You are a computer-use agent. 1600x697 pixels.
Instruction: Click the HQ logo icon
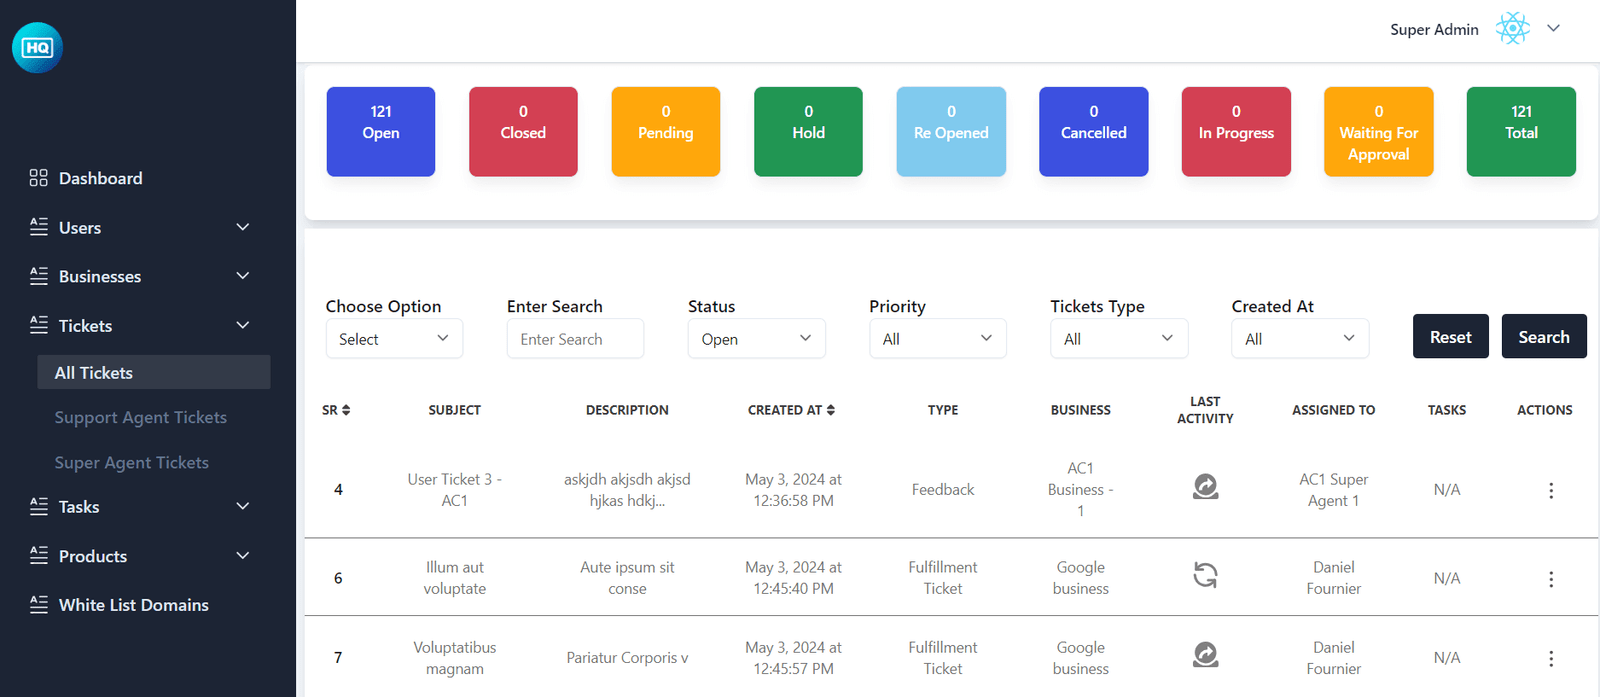37,48
